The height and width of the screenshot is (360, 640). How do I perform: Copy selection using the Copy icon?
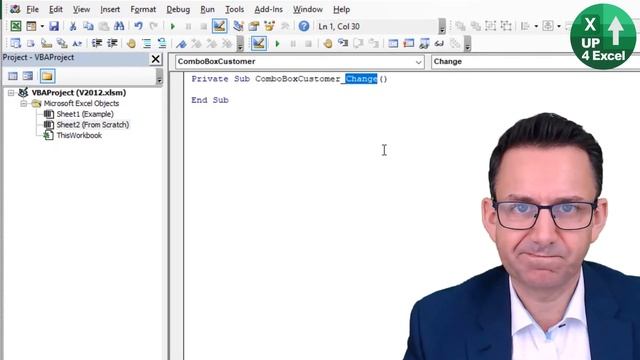(x=88, y=26)
